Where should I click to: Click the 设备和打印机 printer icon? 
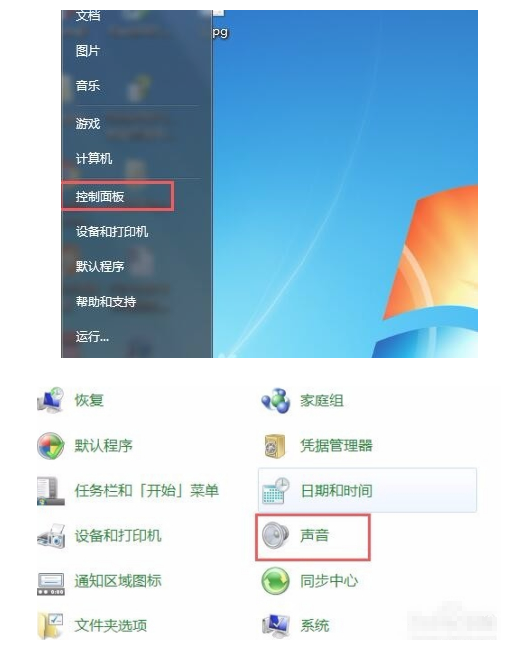[x=51, y=536]
